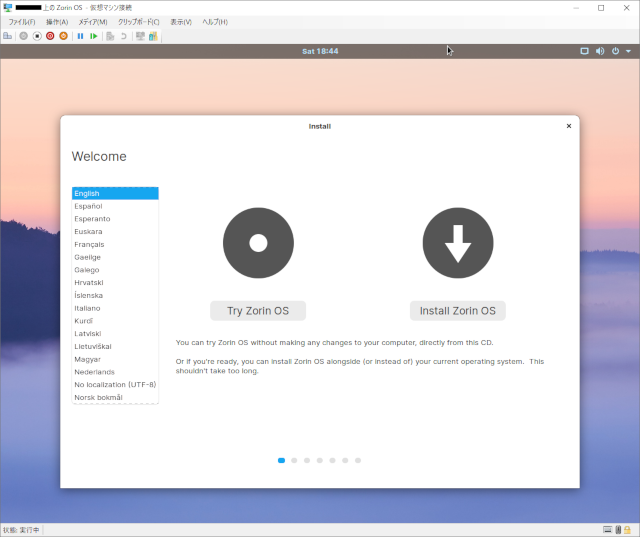Click the disc icon above Try Zorin OS
Viewport: 640px width, 537px height.
[x=258, y=243]
